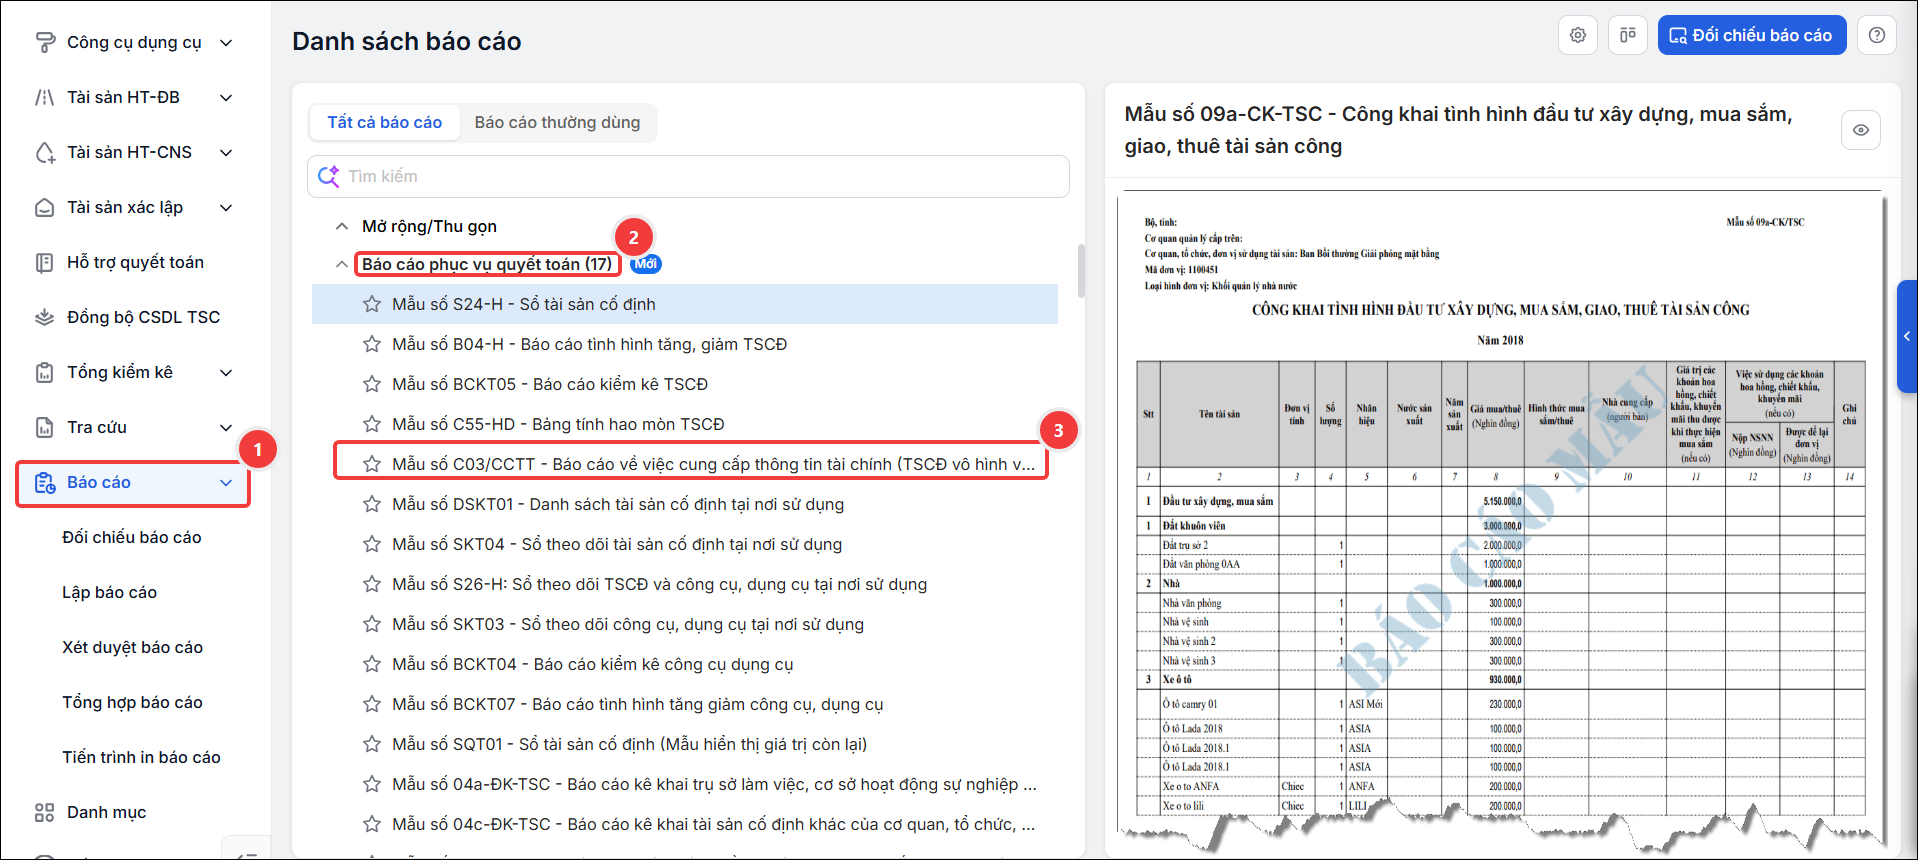
Task: Star the Mẫu số 04c-ĐK-TSC report
Action: (372, 824)
